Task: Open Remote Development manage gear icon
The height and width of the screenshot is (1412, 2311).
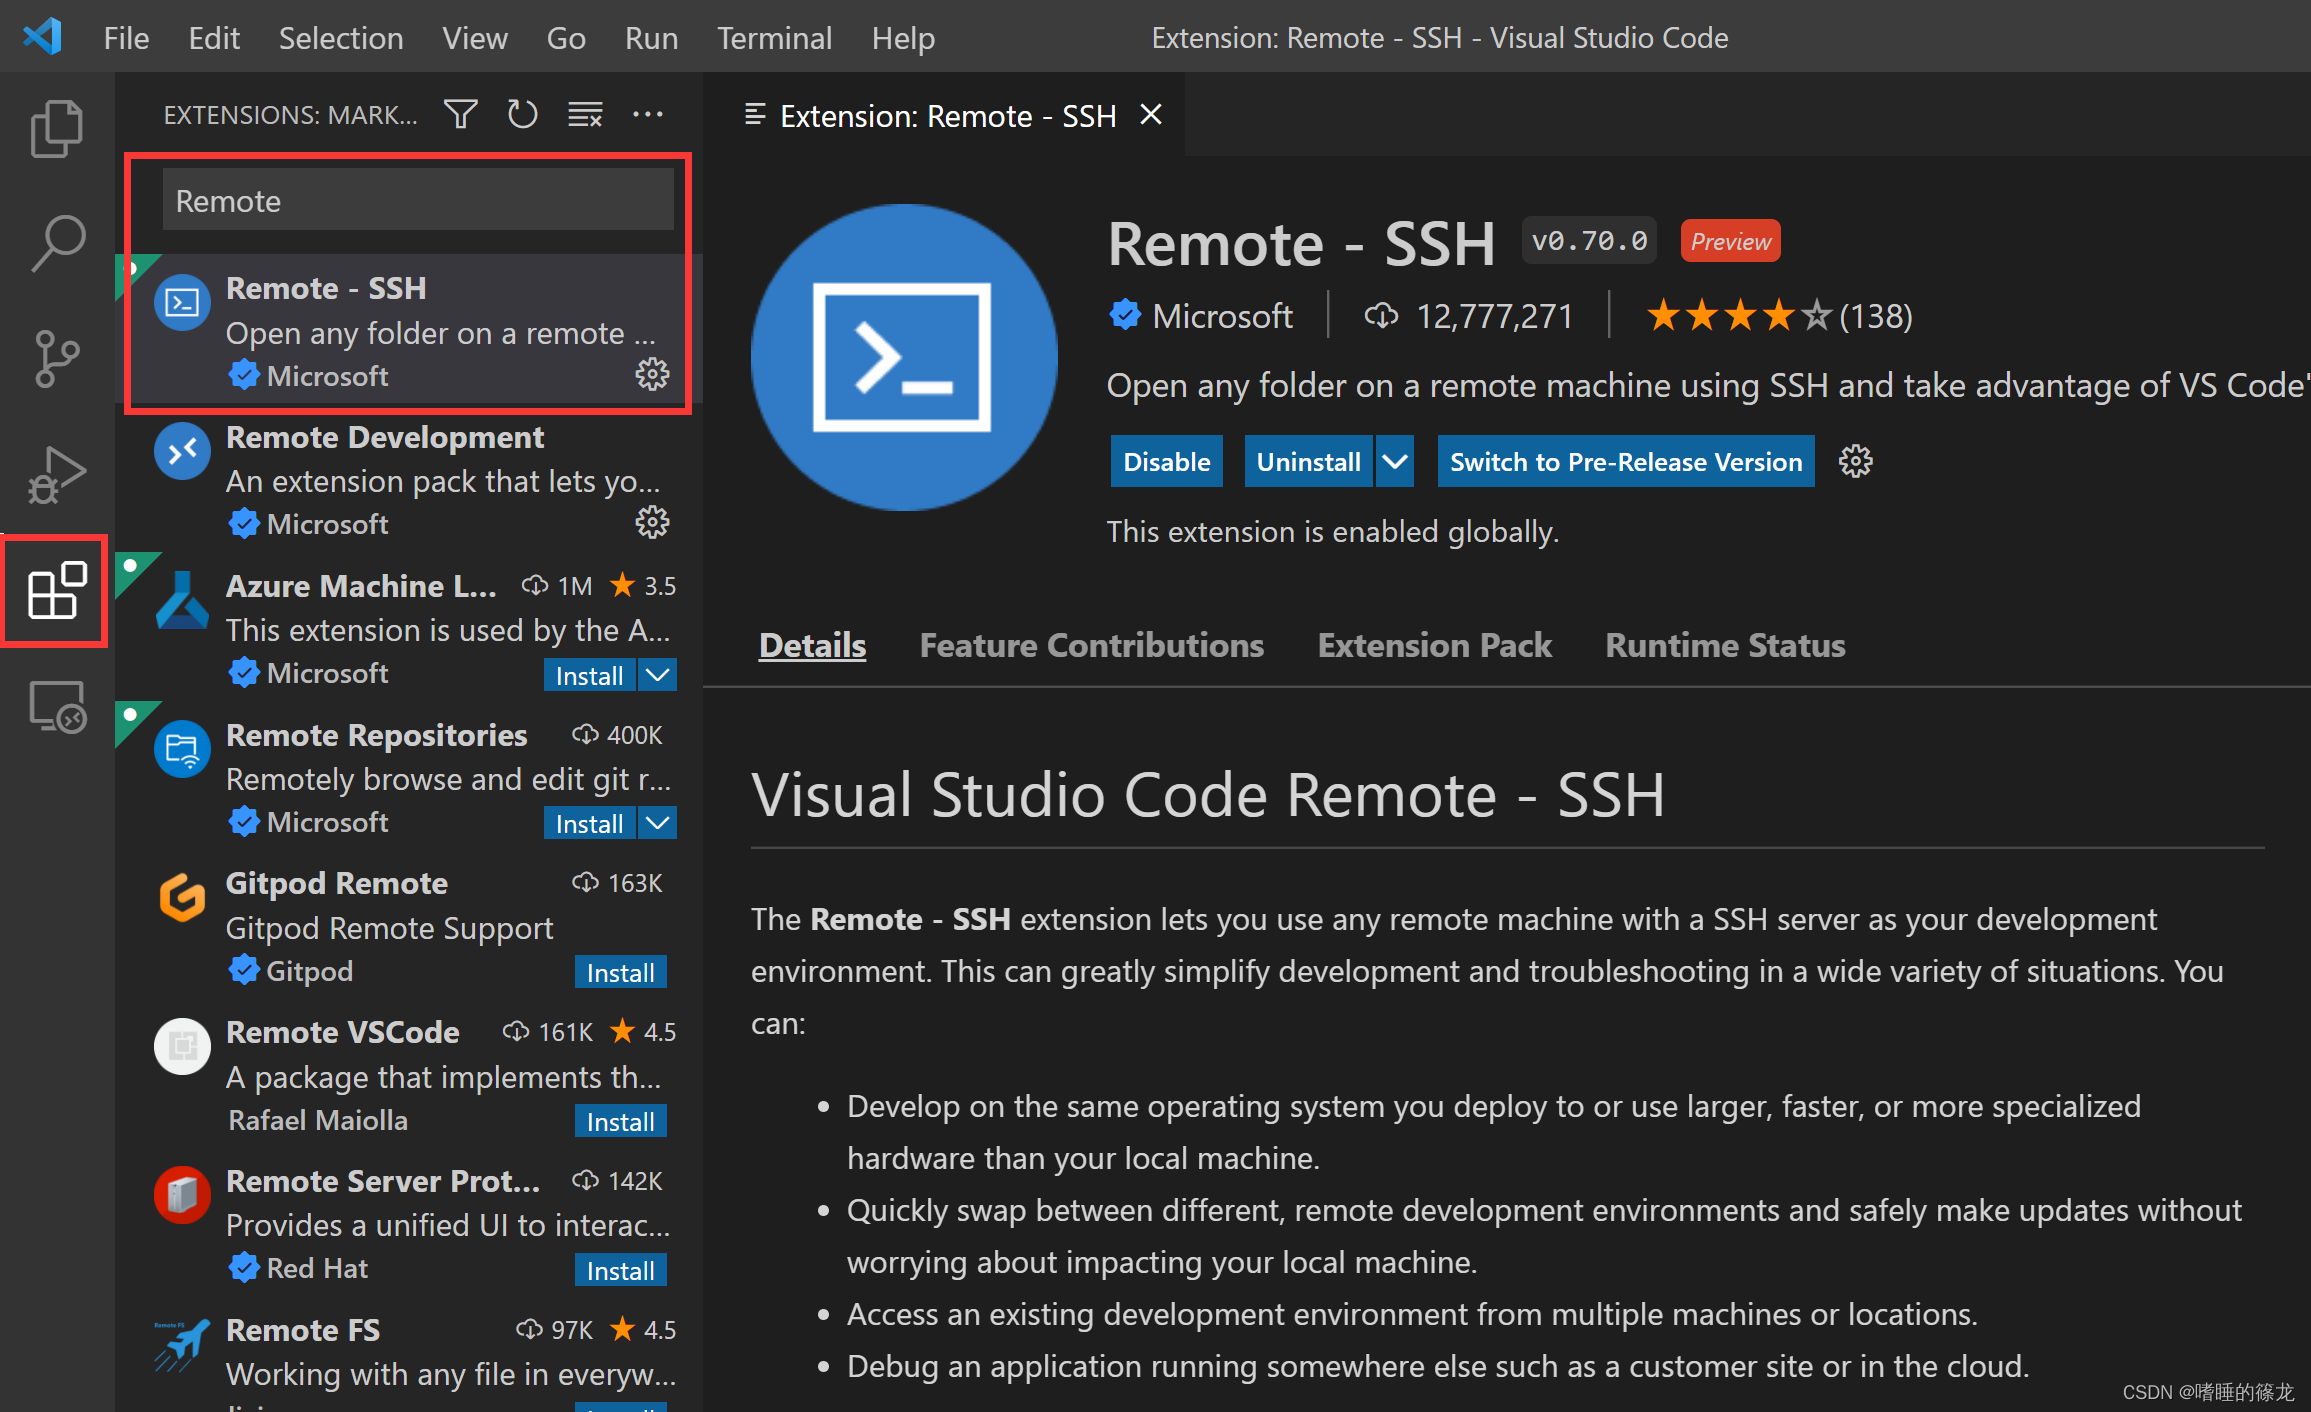Action: click(652, 523)
